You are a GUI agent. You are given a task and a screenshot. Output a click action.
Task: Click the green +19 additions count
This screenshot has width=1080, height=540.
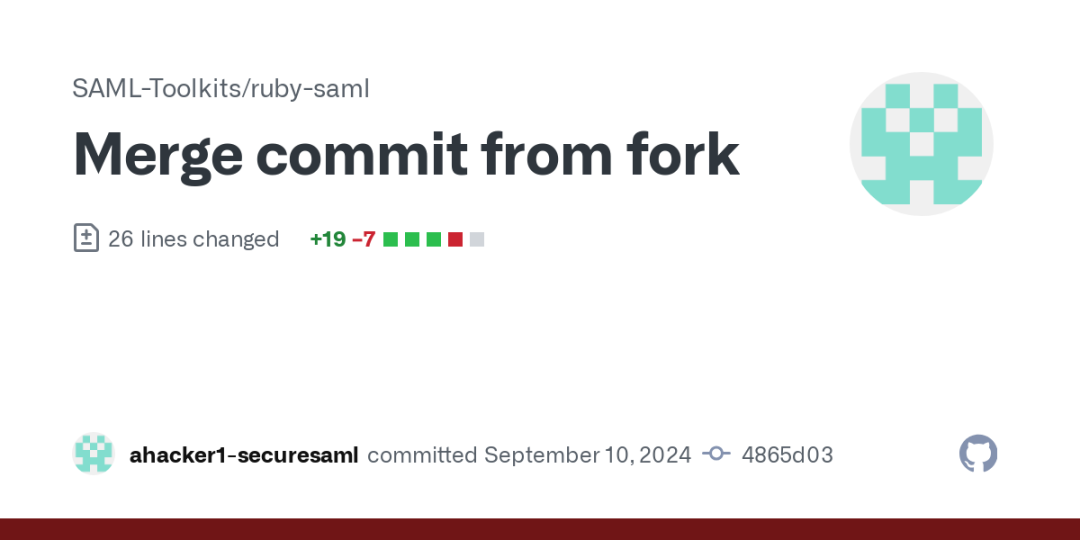[x=328, y=239]
